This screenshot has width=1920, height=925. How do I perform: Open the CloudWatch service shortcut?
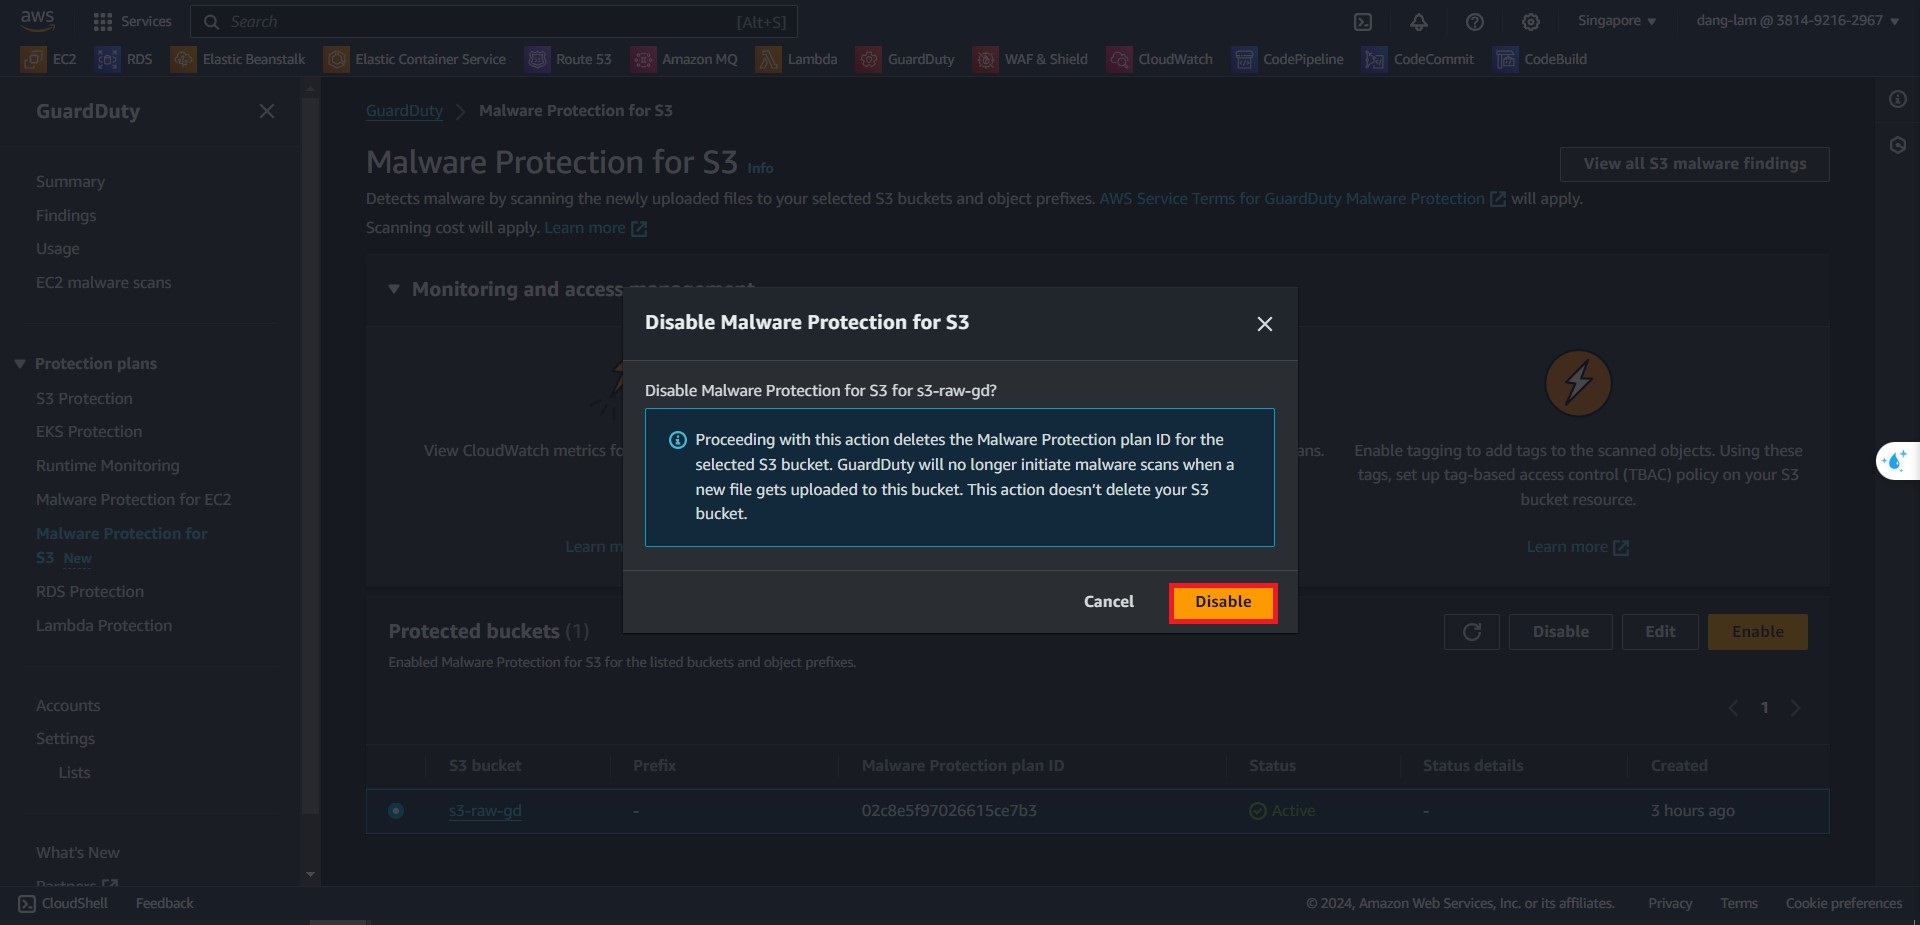1160,59
